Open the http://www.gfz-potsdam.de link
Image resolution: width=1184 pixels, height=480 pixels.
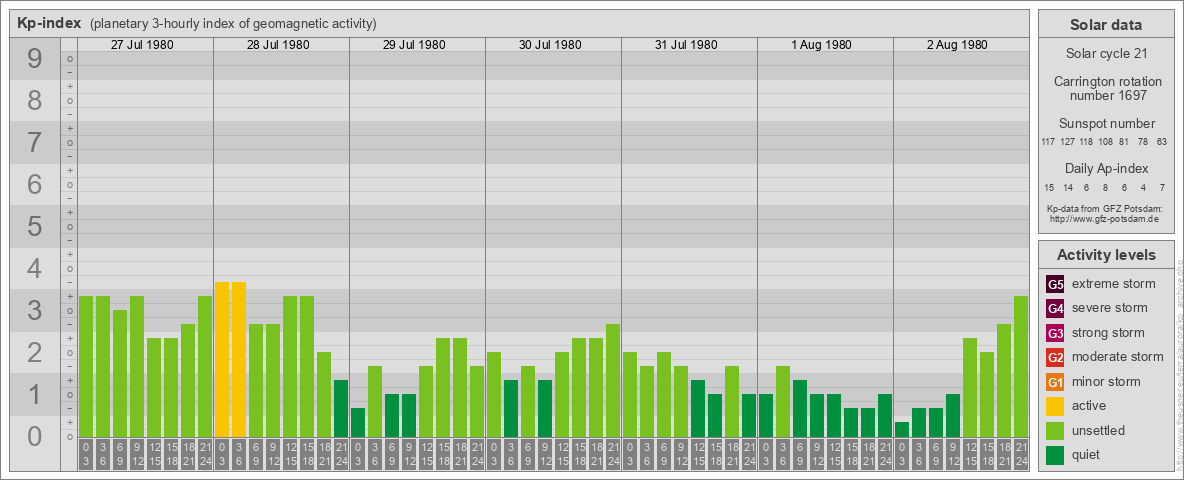[x=1106, y=218]
